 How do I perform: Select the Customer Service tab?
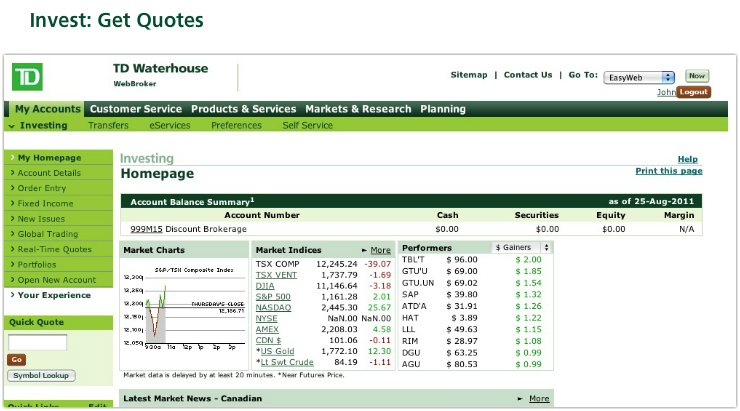[135, 109]
